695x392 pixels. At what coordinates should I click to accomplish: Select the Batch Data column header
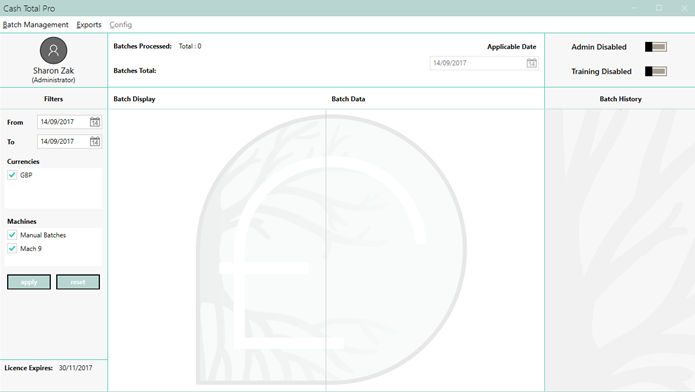(348, 99)
